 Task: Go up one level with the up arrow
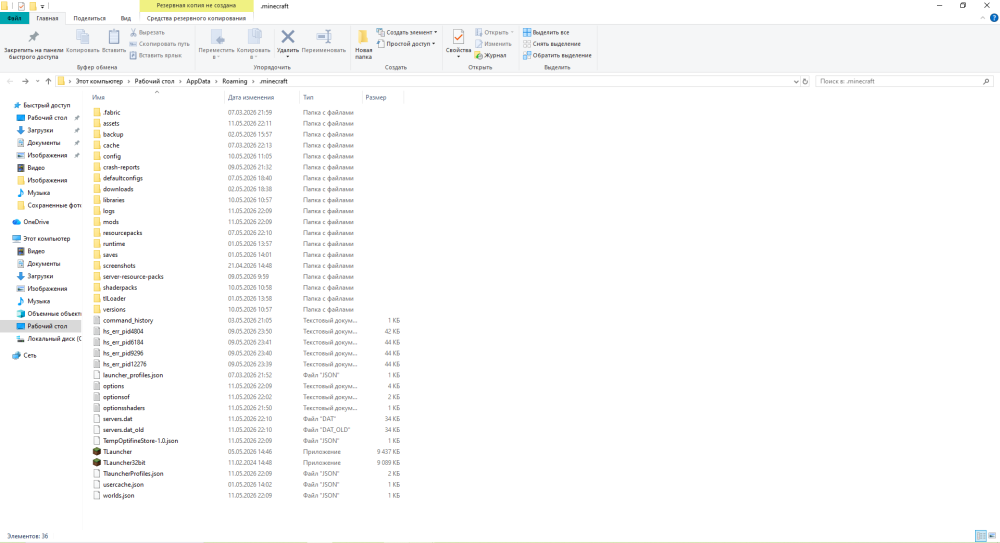[x=48, y=82]
